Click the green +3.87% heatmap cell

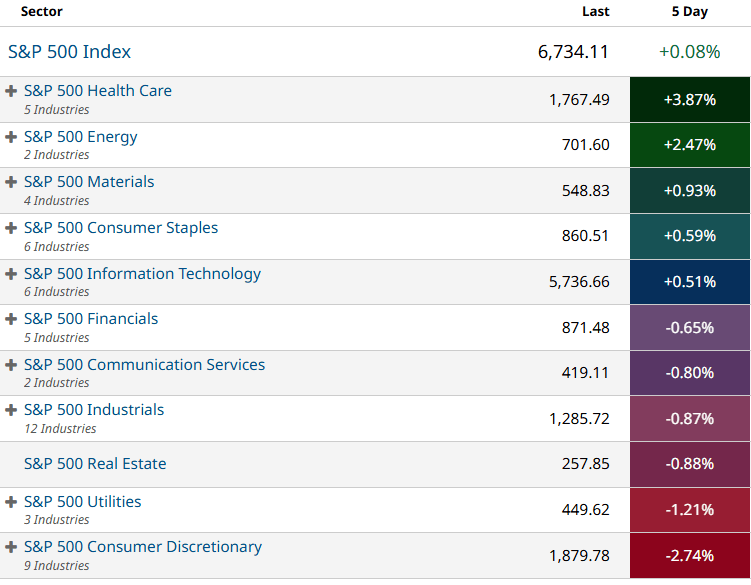click(x=689, y=99)
